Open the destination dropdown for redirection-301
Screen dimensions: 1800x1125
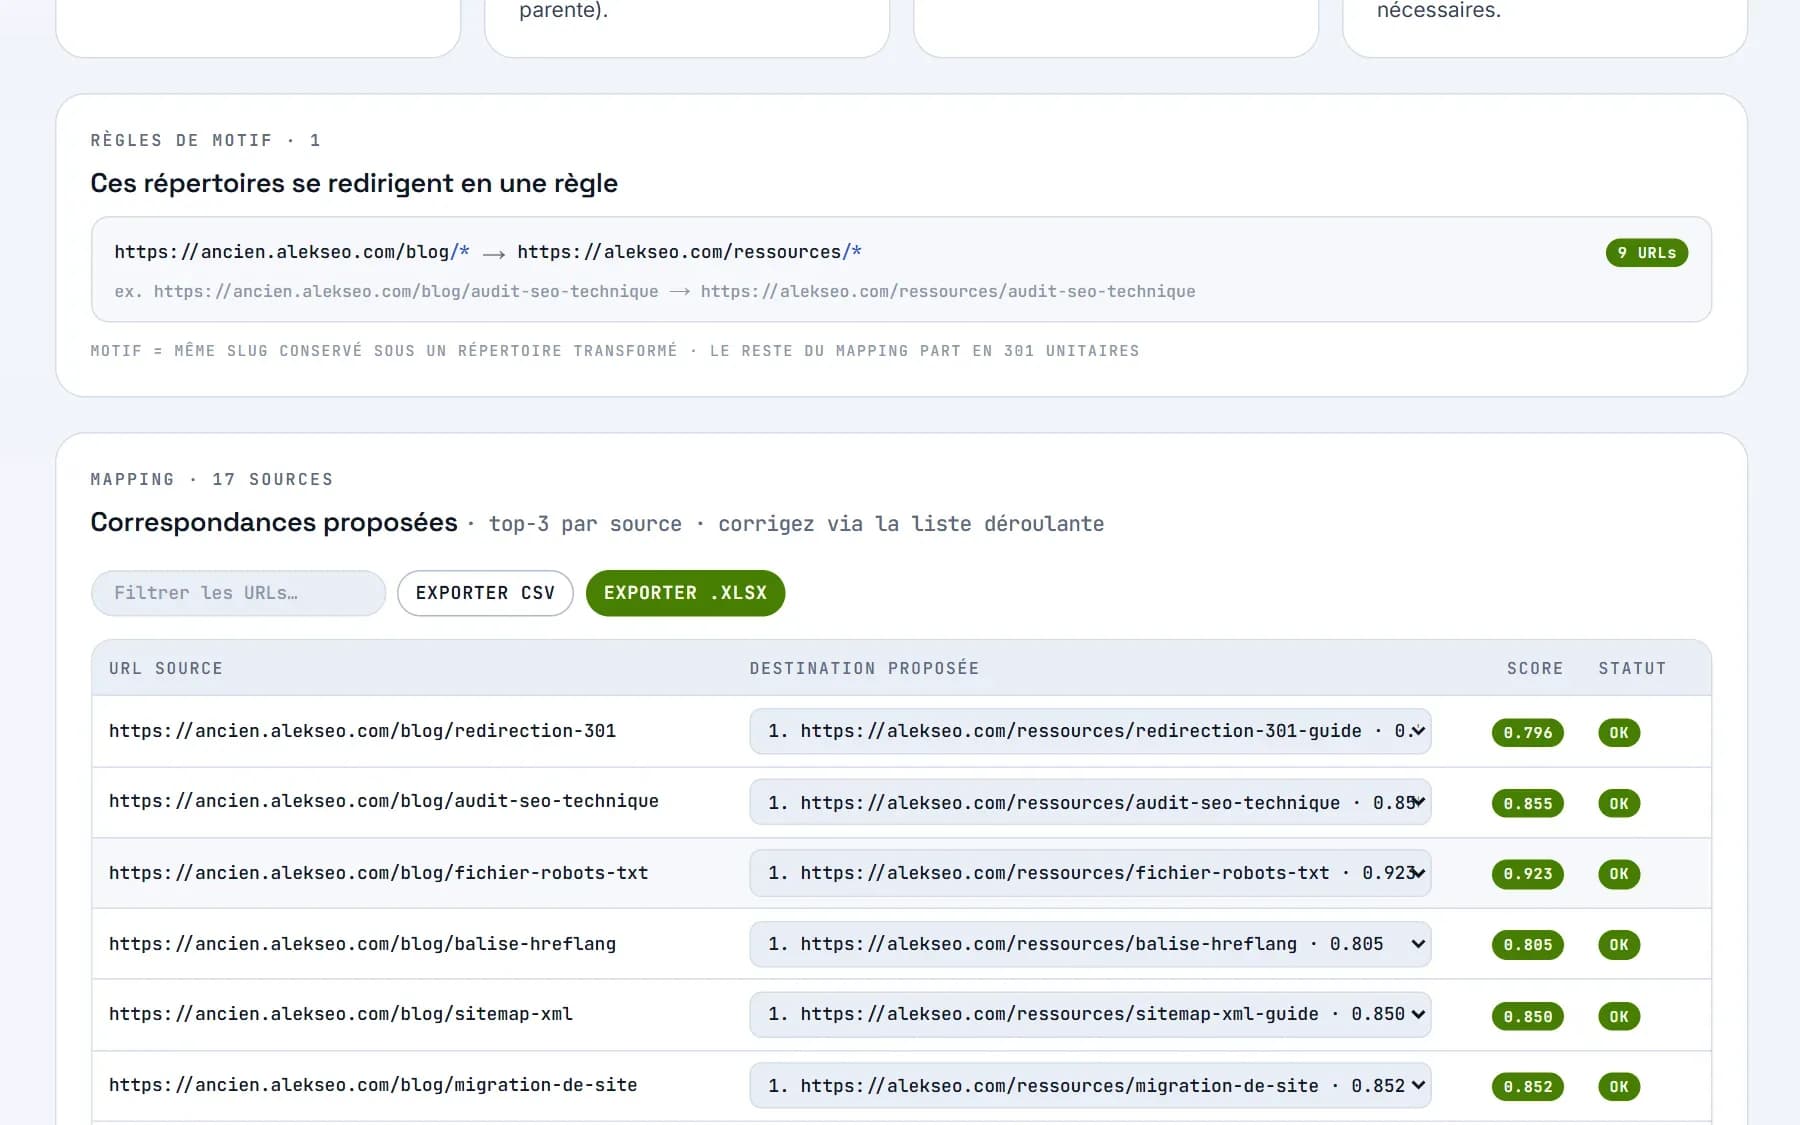click(1090, 731)
